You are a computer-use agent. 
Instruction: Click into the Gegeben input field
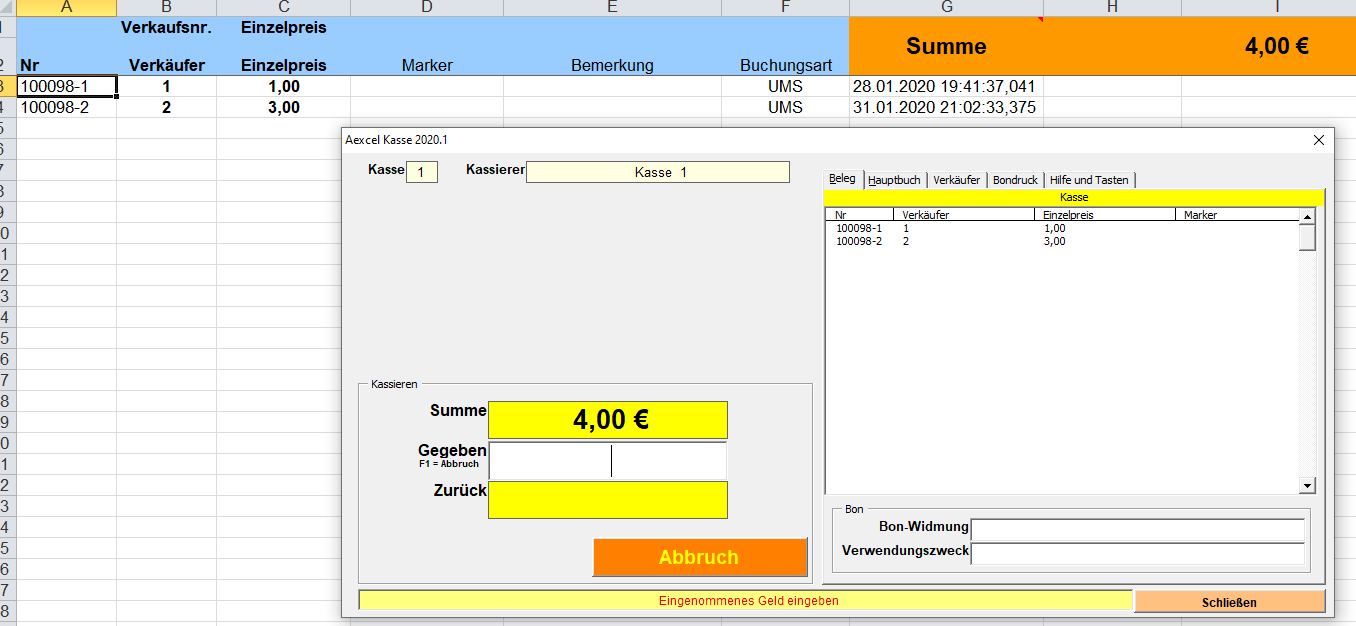tap(607, 460)
